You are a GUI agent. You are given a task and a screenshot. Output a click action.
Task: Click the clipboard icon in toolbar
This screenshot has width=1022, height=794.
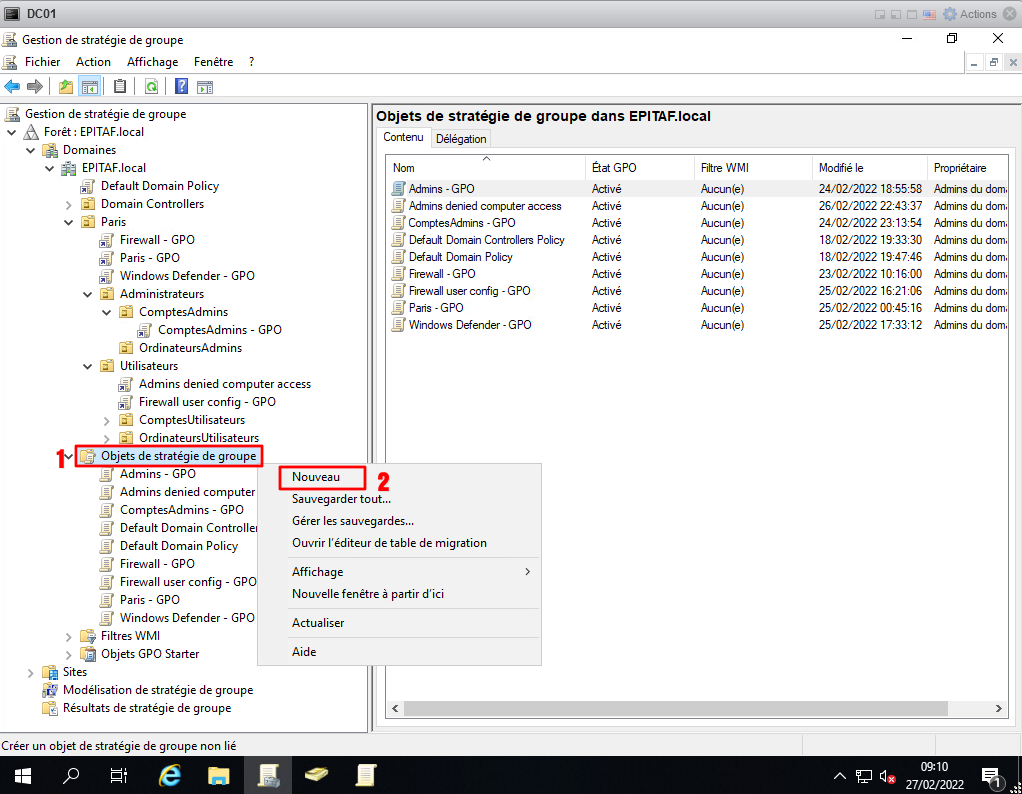(x=120, y=86)
